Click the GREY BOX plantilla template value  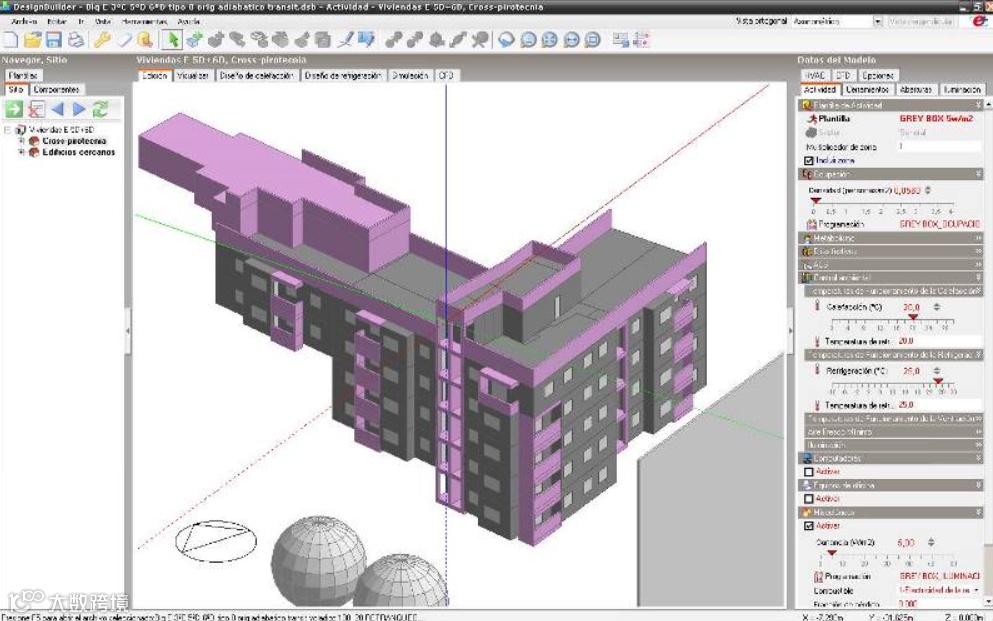pyautogui.click(x=936, y=118)
